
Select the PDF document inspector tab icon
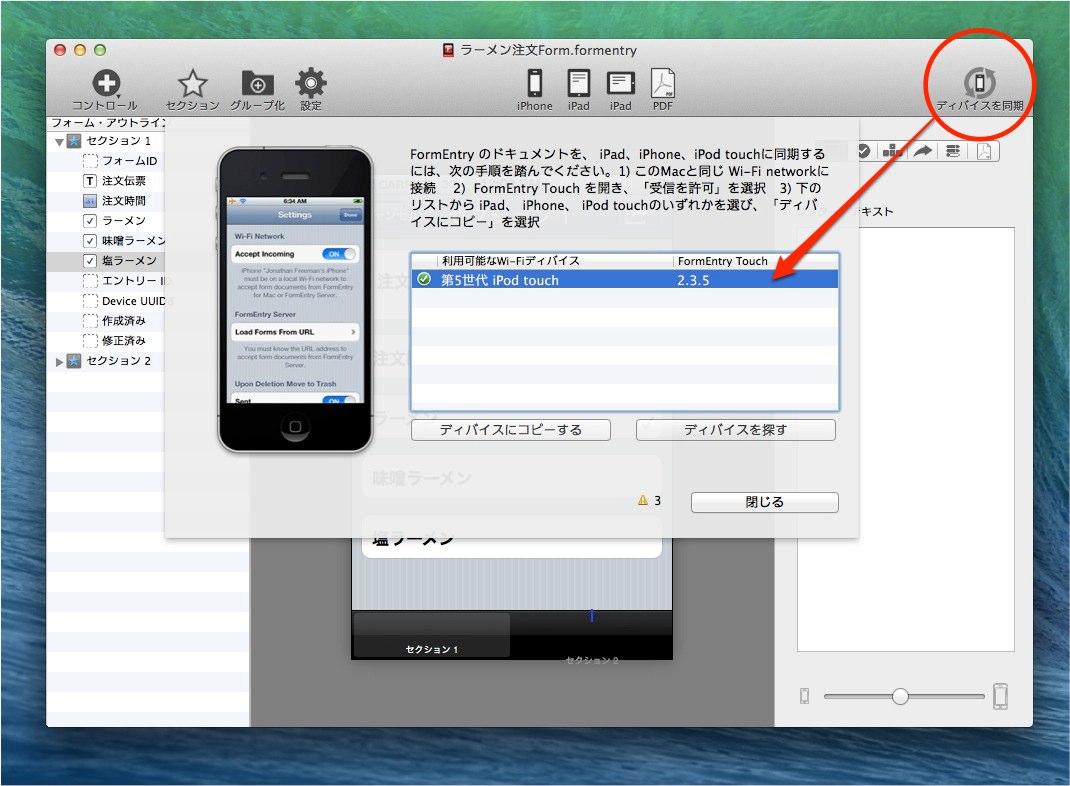coord(984,151)
